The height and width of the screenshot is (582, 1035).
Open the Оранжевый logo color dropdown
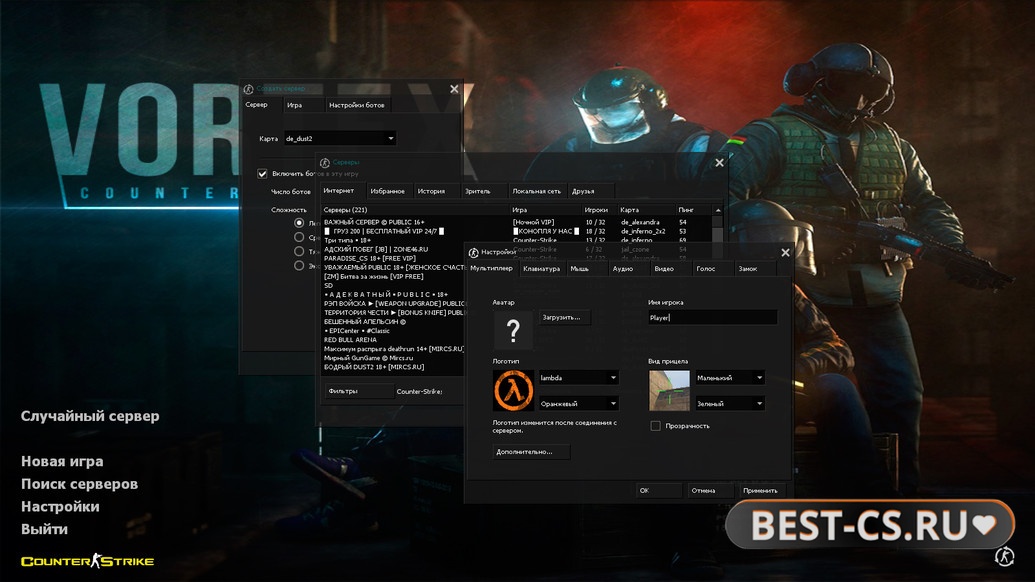click(x=579, y=403)
